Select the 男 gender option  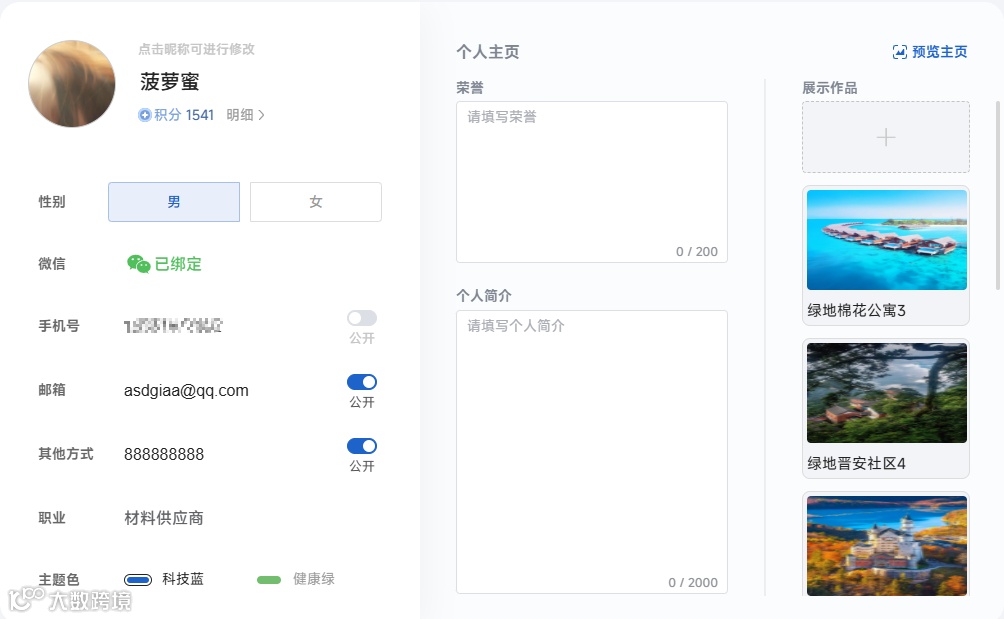pos(173,201)
